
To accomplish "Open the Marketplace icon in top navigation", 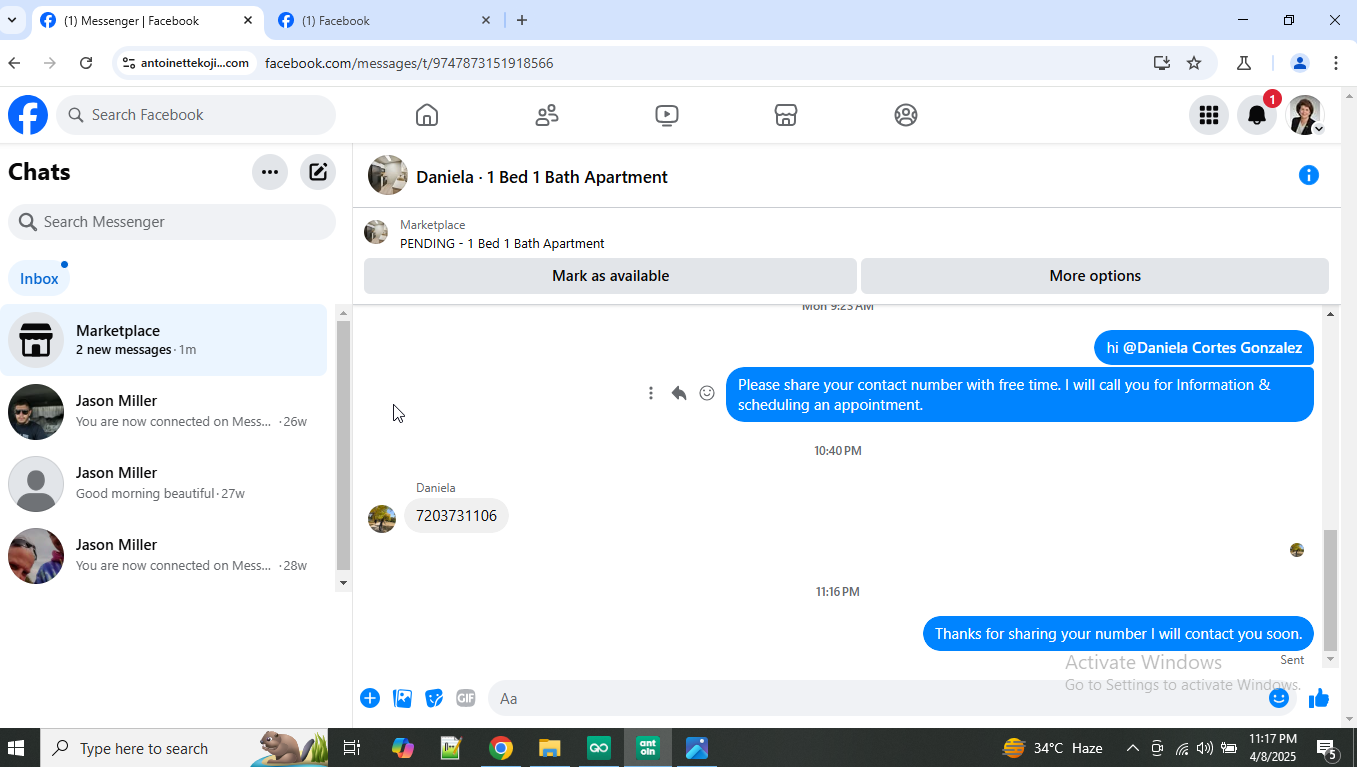I will tap(786, 115).
